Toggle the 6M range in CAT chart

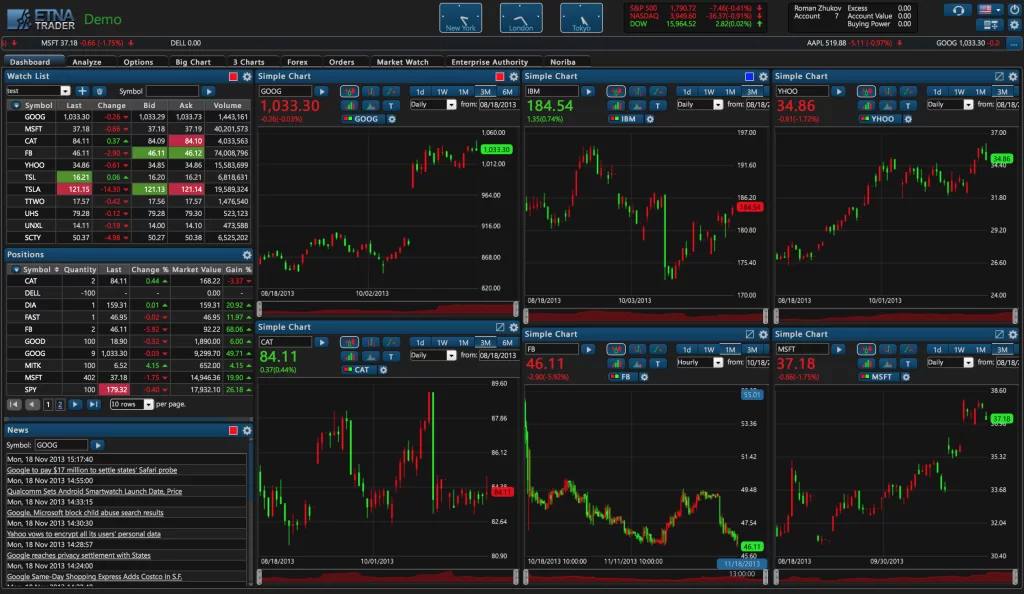tap(507, 342)
